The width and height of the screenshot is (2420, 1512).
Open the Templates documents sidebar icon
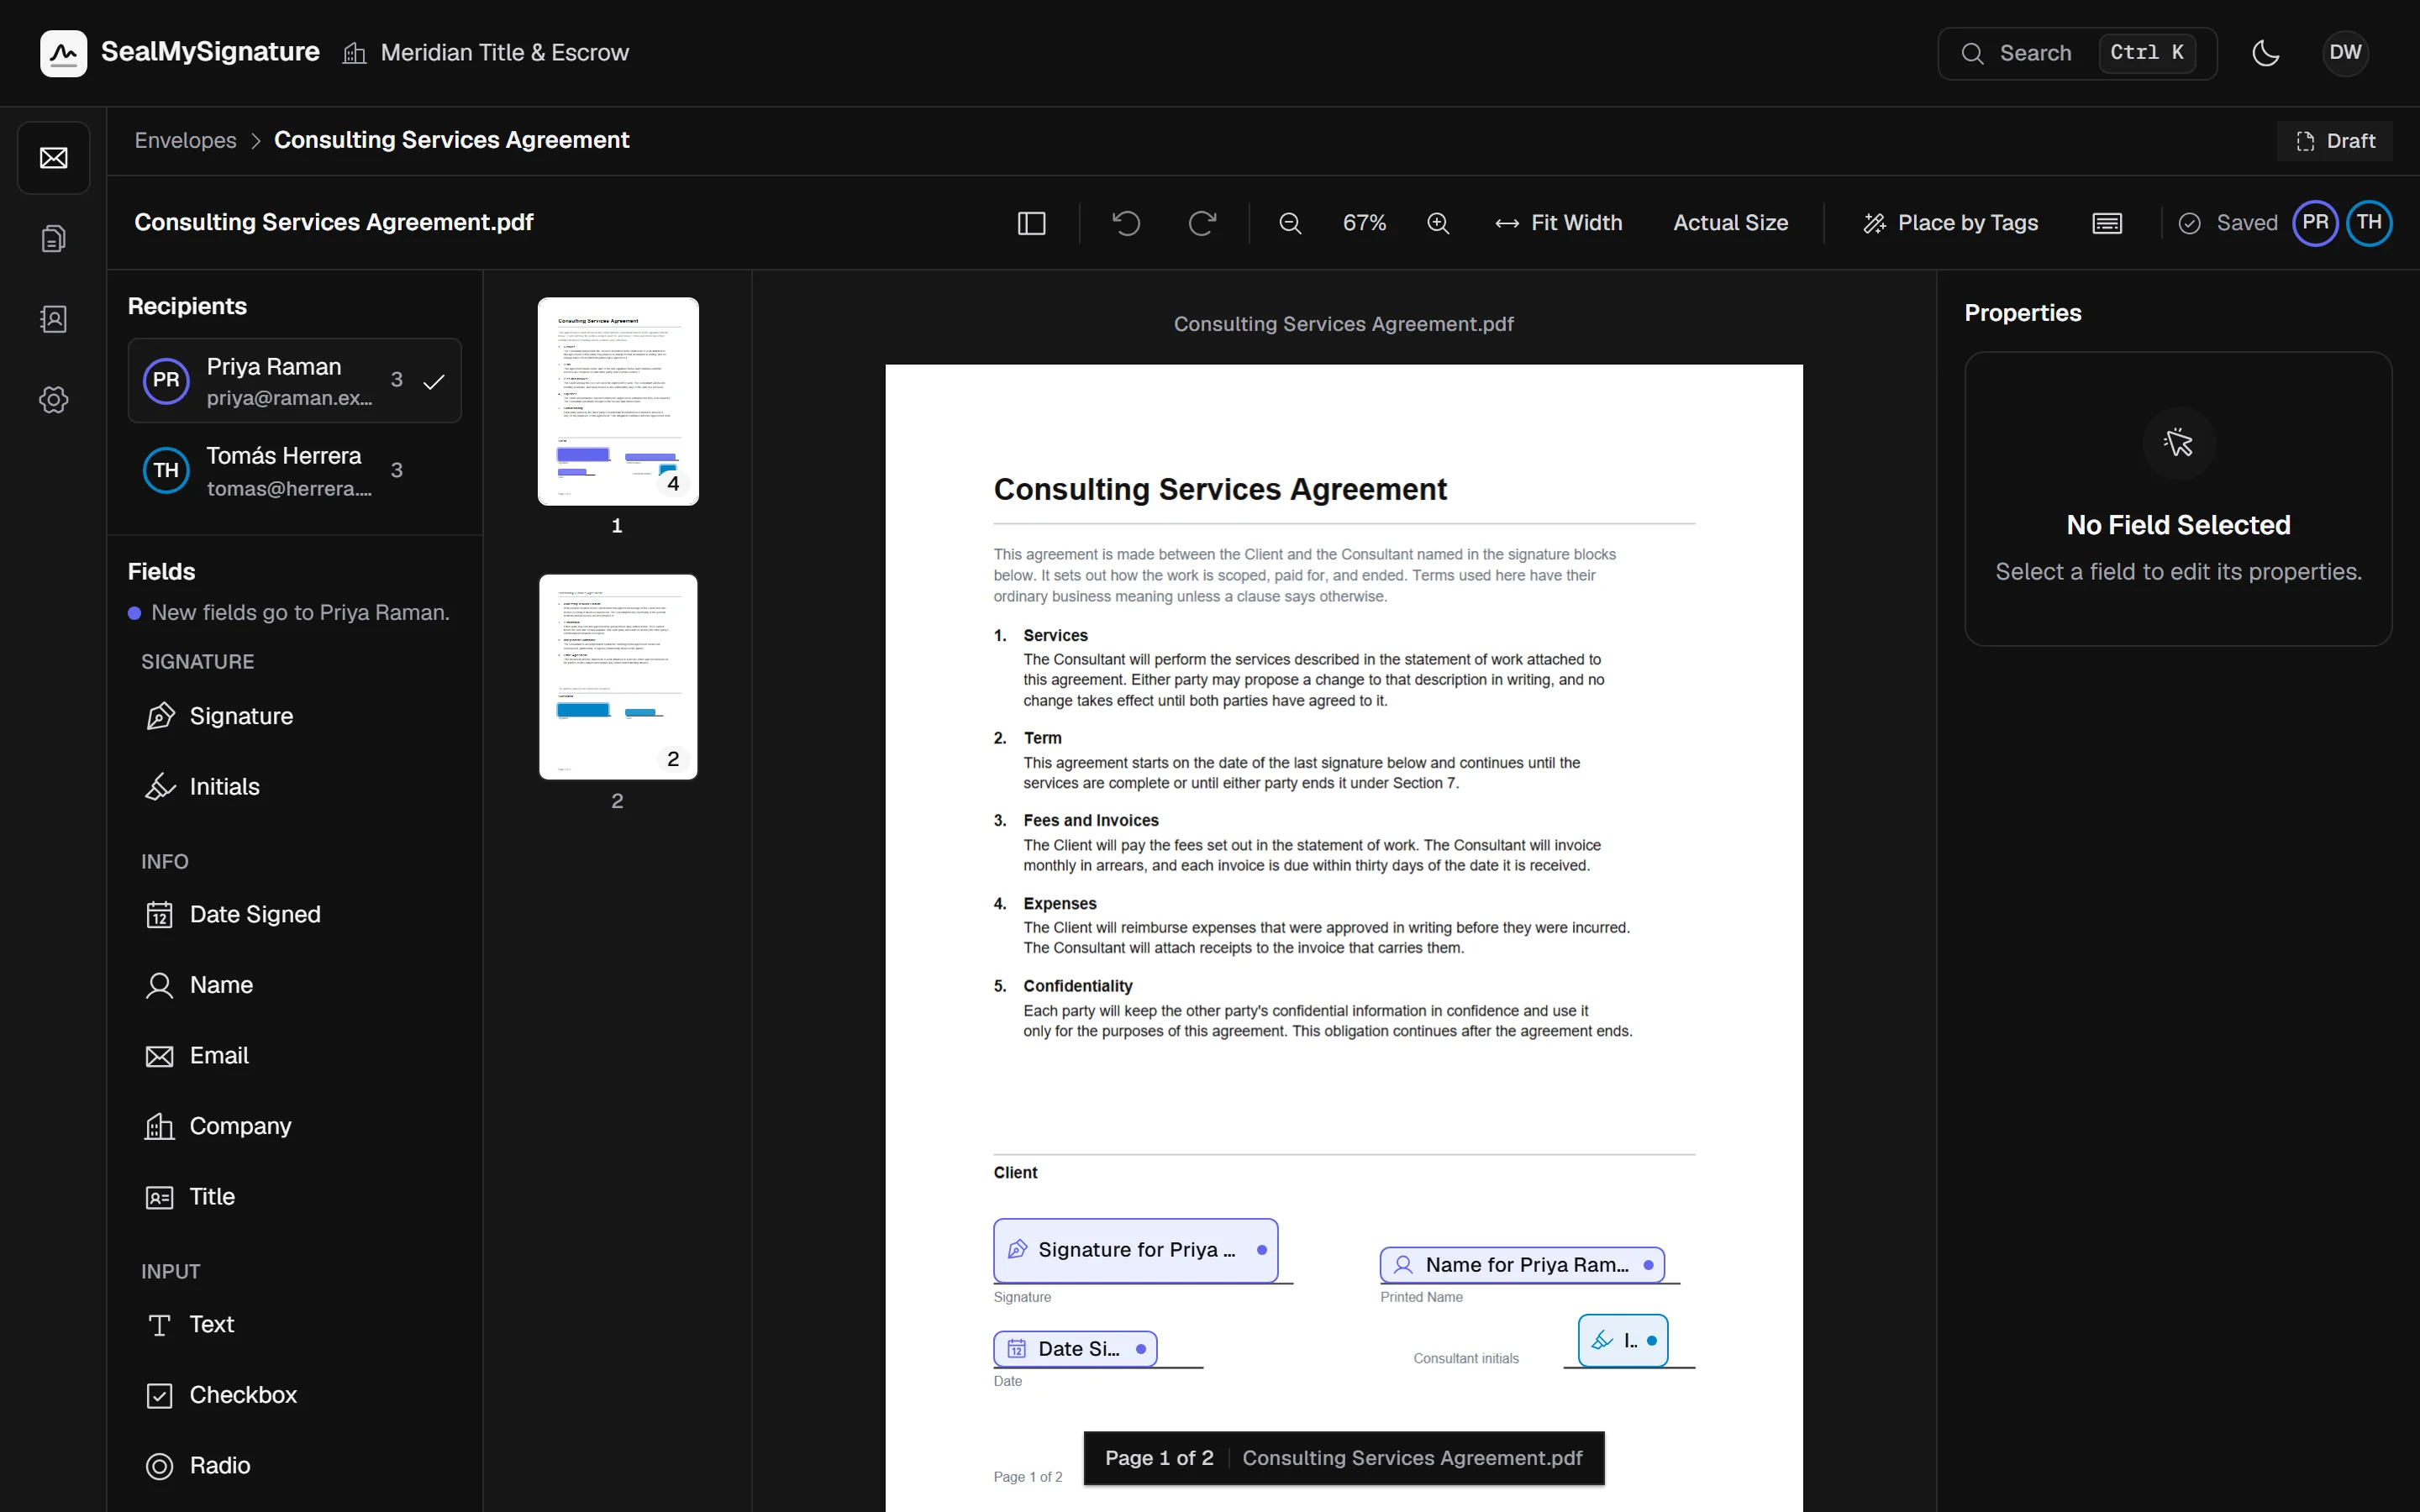54,238
